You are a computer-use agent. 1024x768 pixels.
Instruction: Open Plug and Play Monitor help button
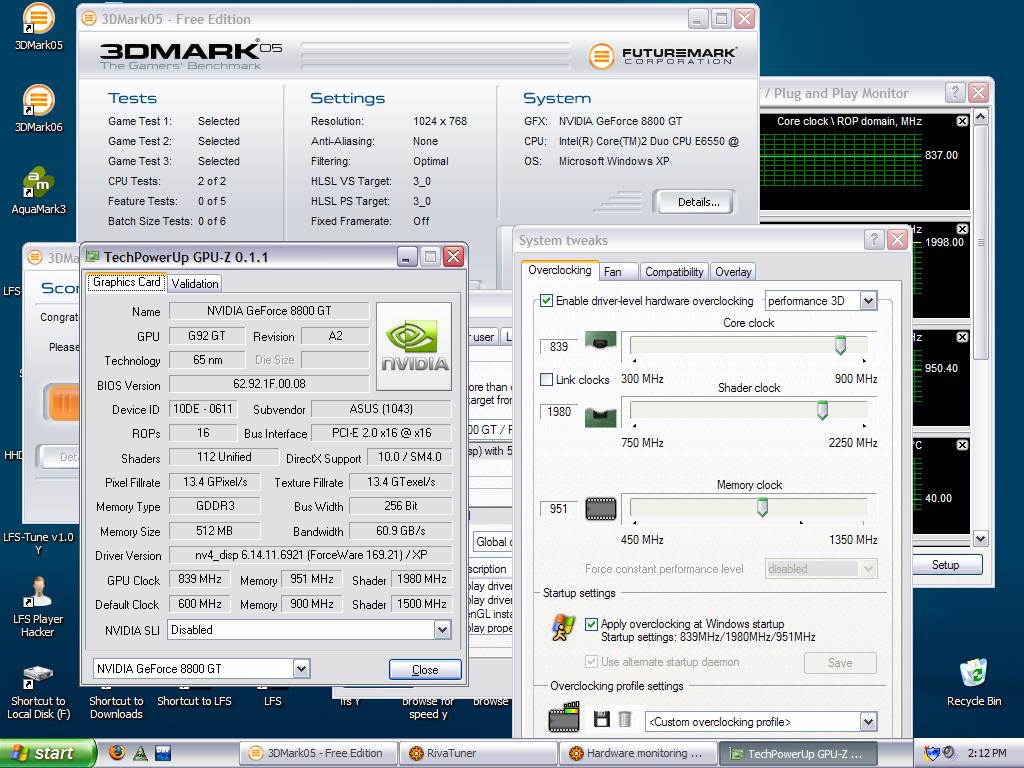tap(955, 93)
